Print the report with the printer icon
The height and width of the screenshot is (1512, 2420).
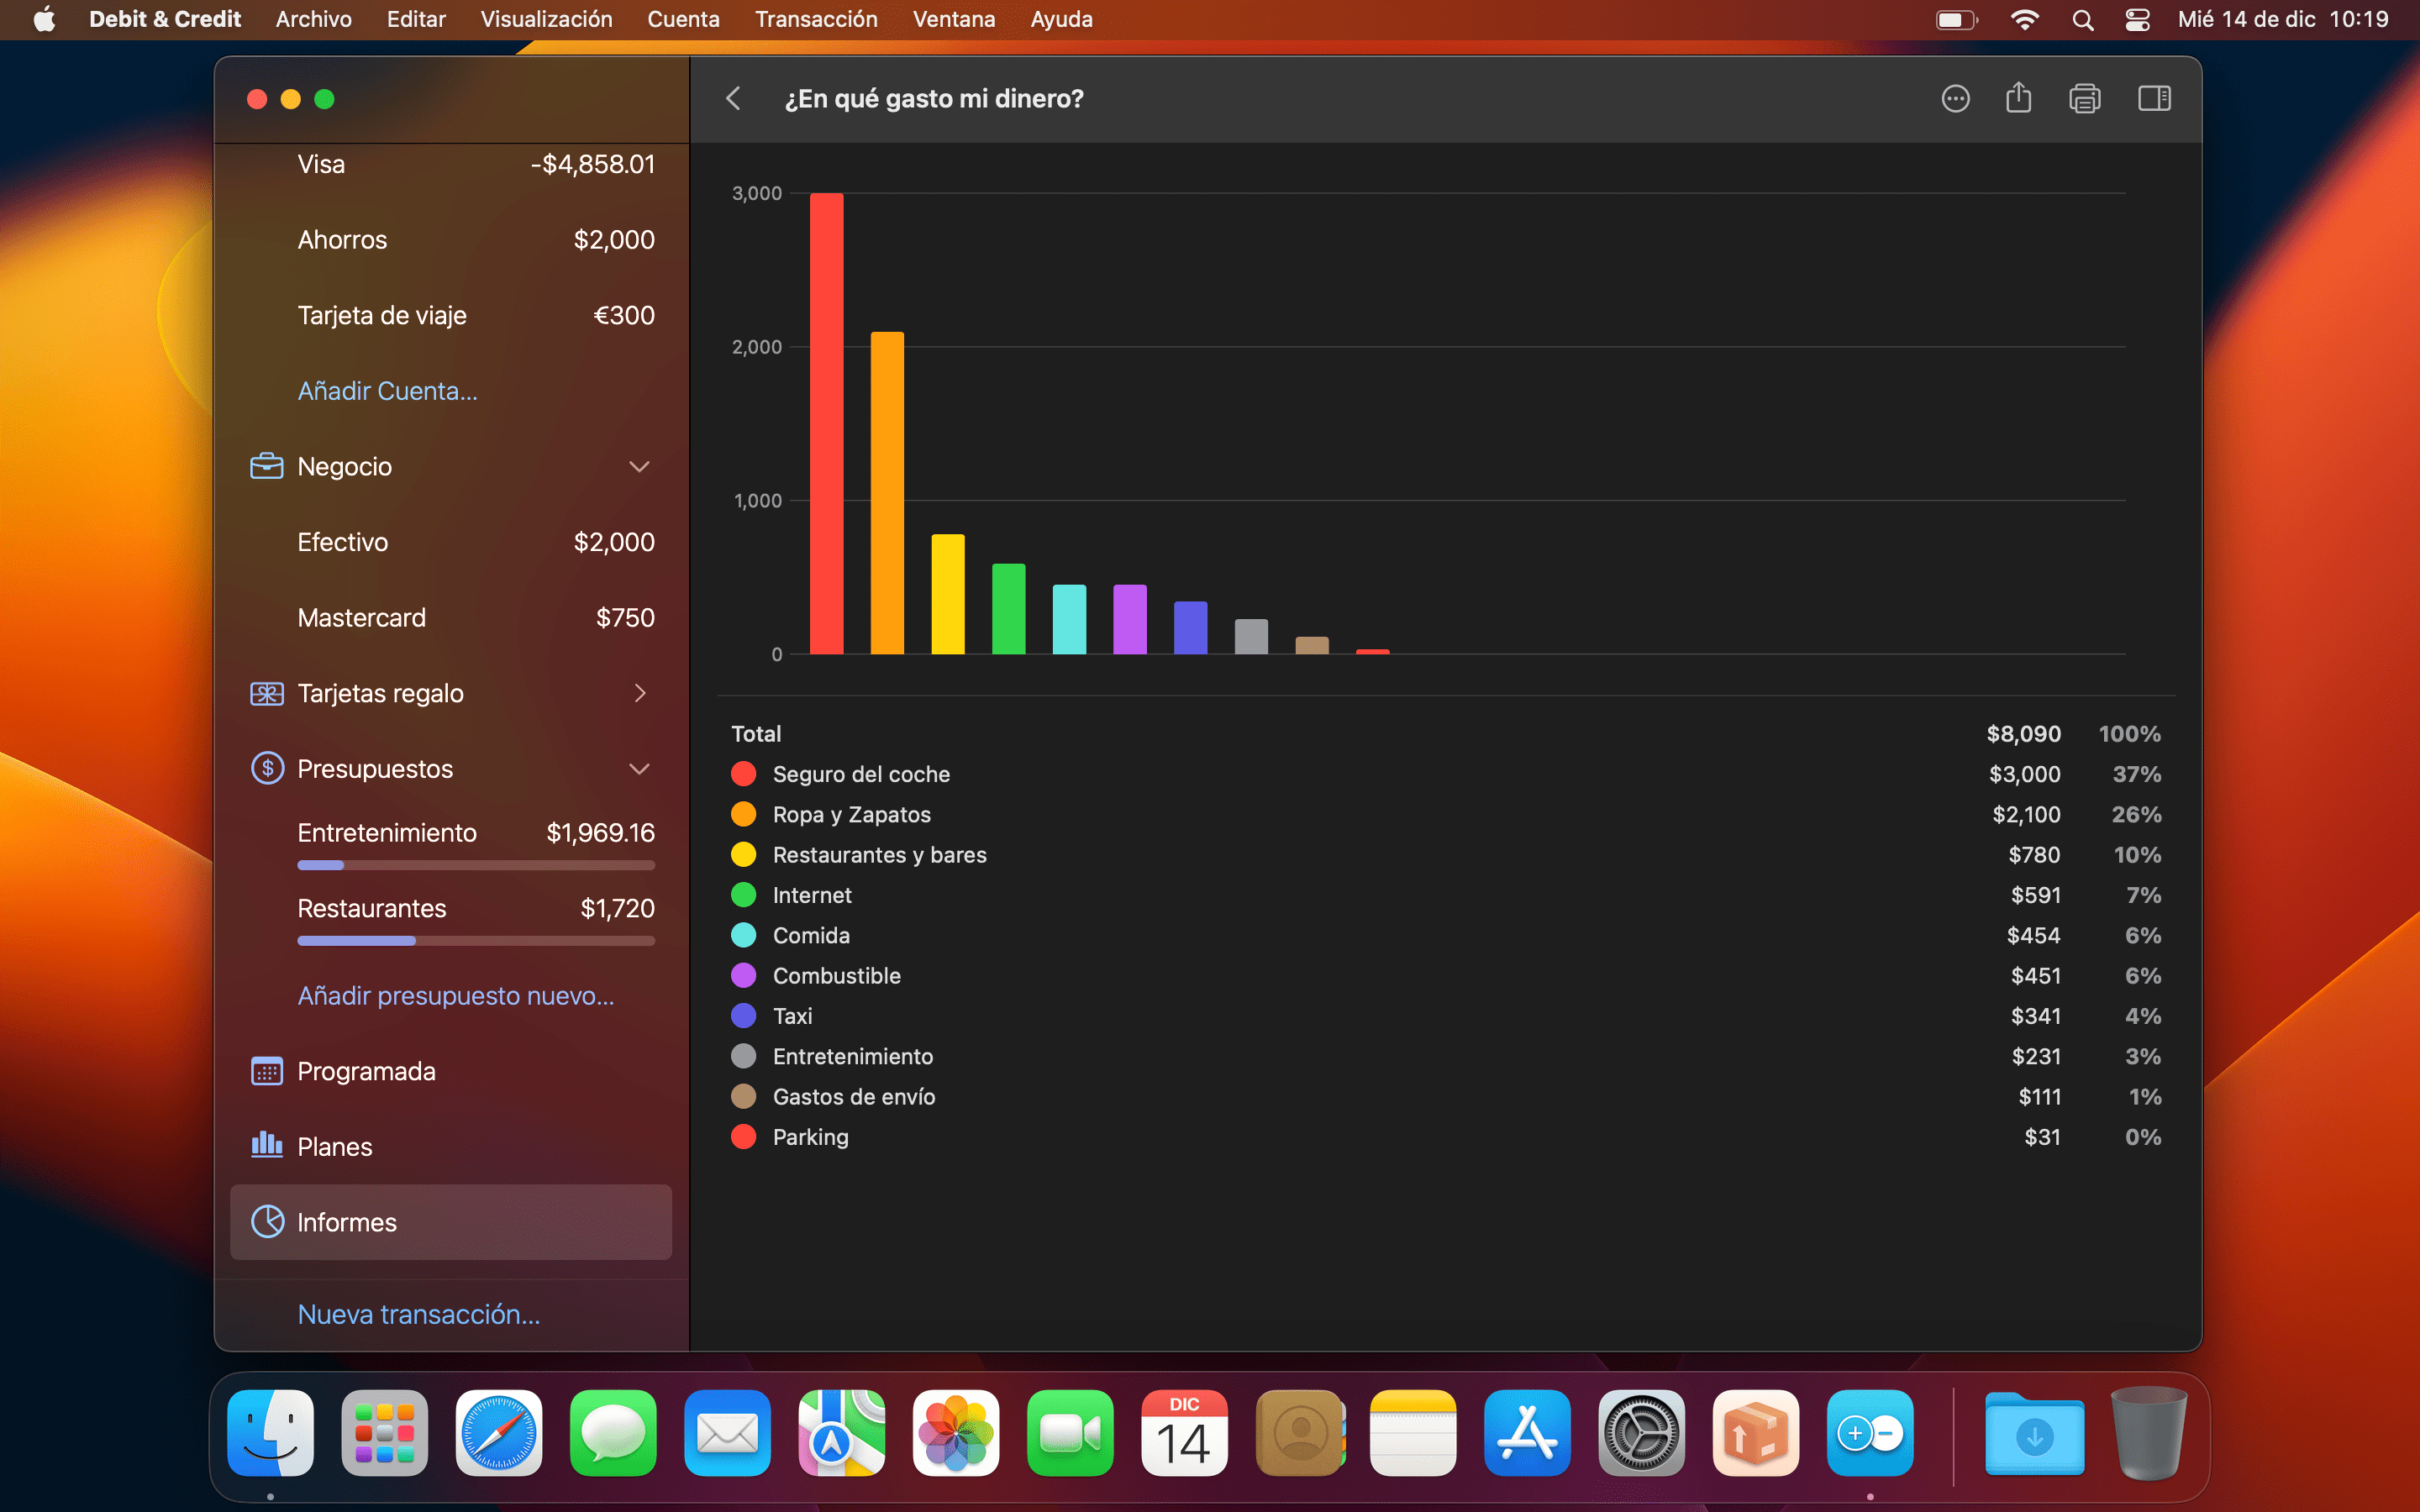point(2084,98)
